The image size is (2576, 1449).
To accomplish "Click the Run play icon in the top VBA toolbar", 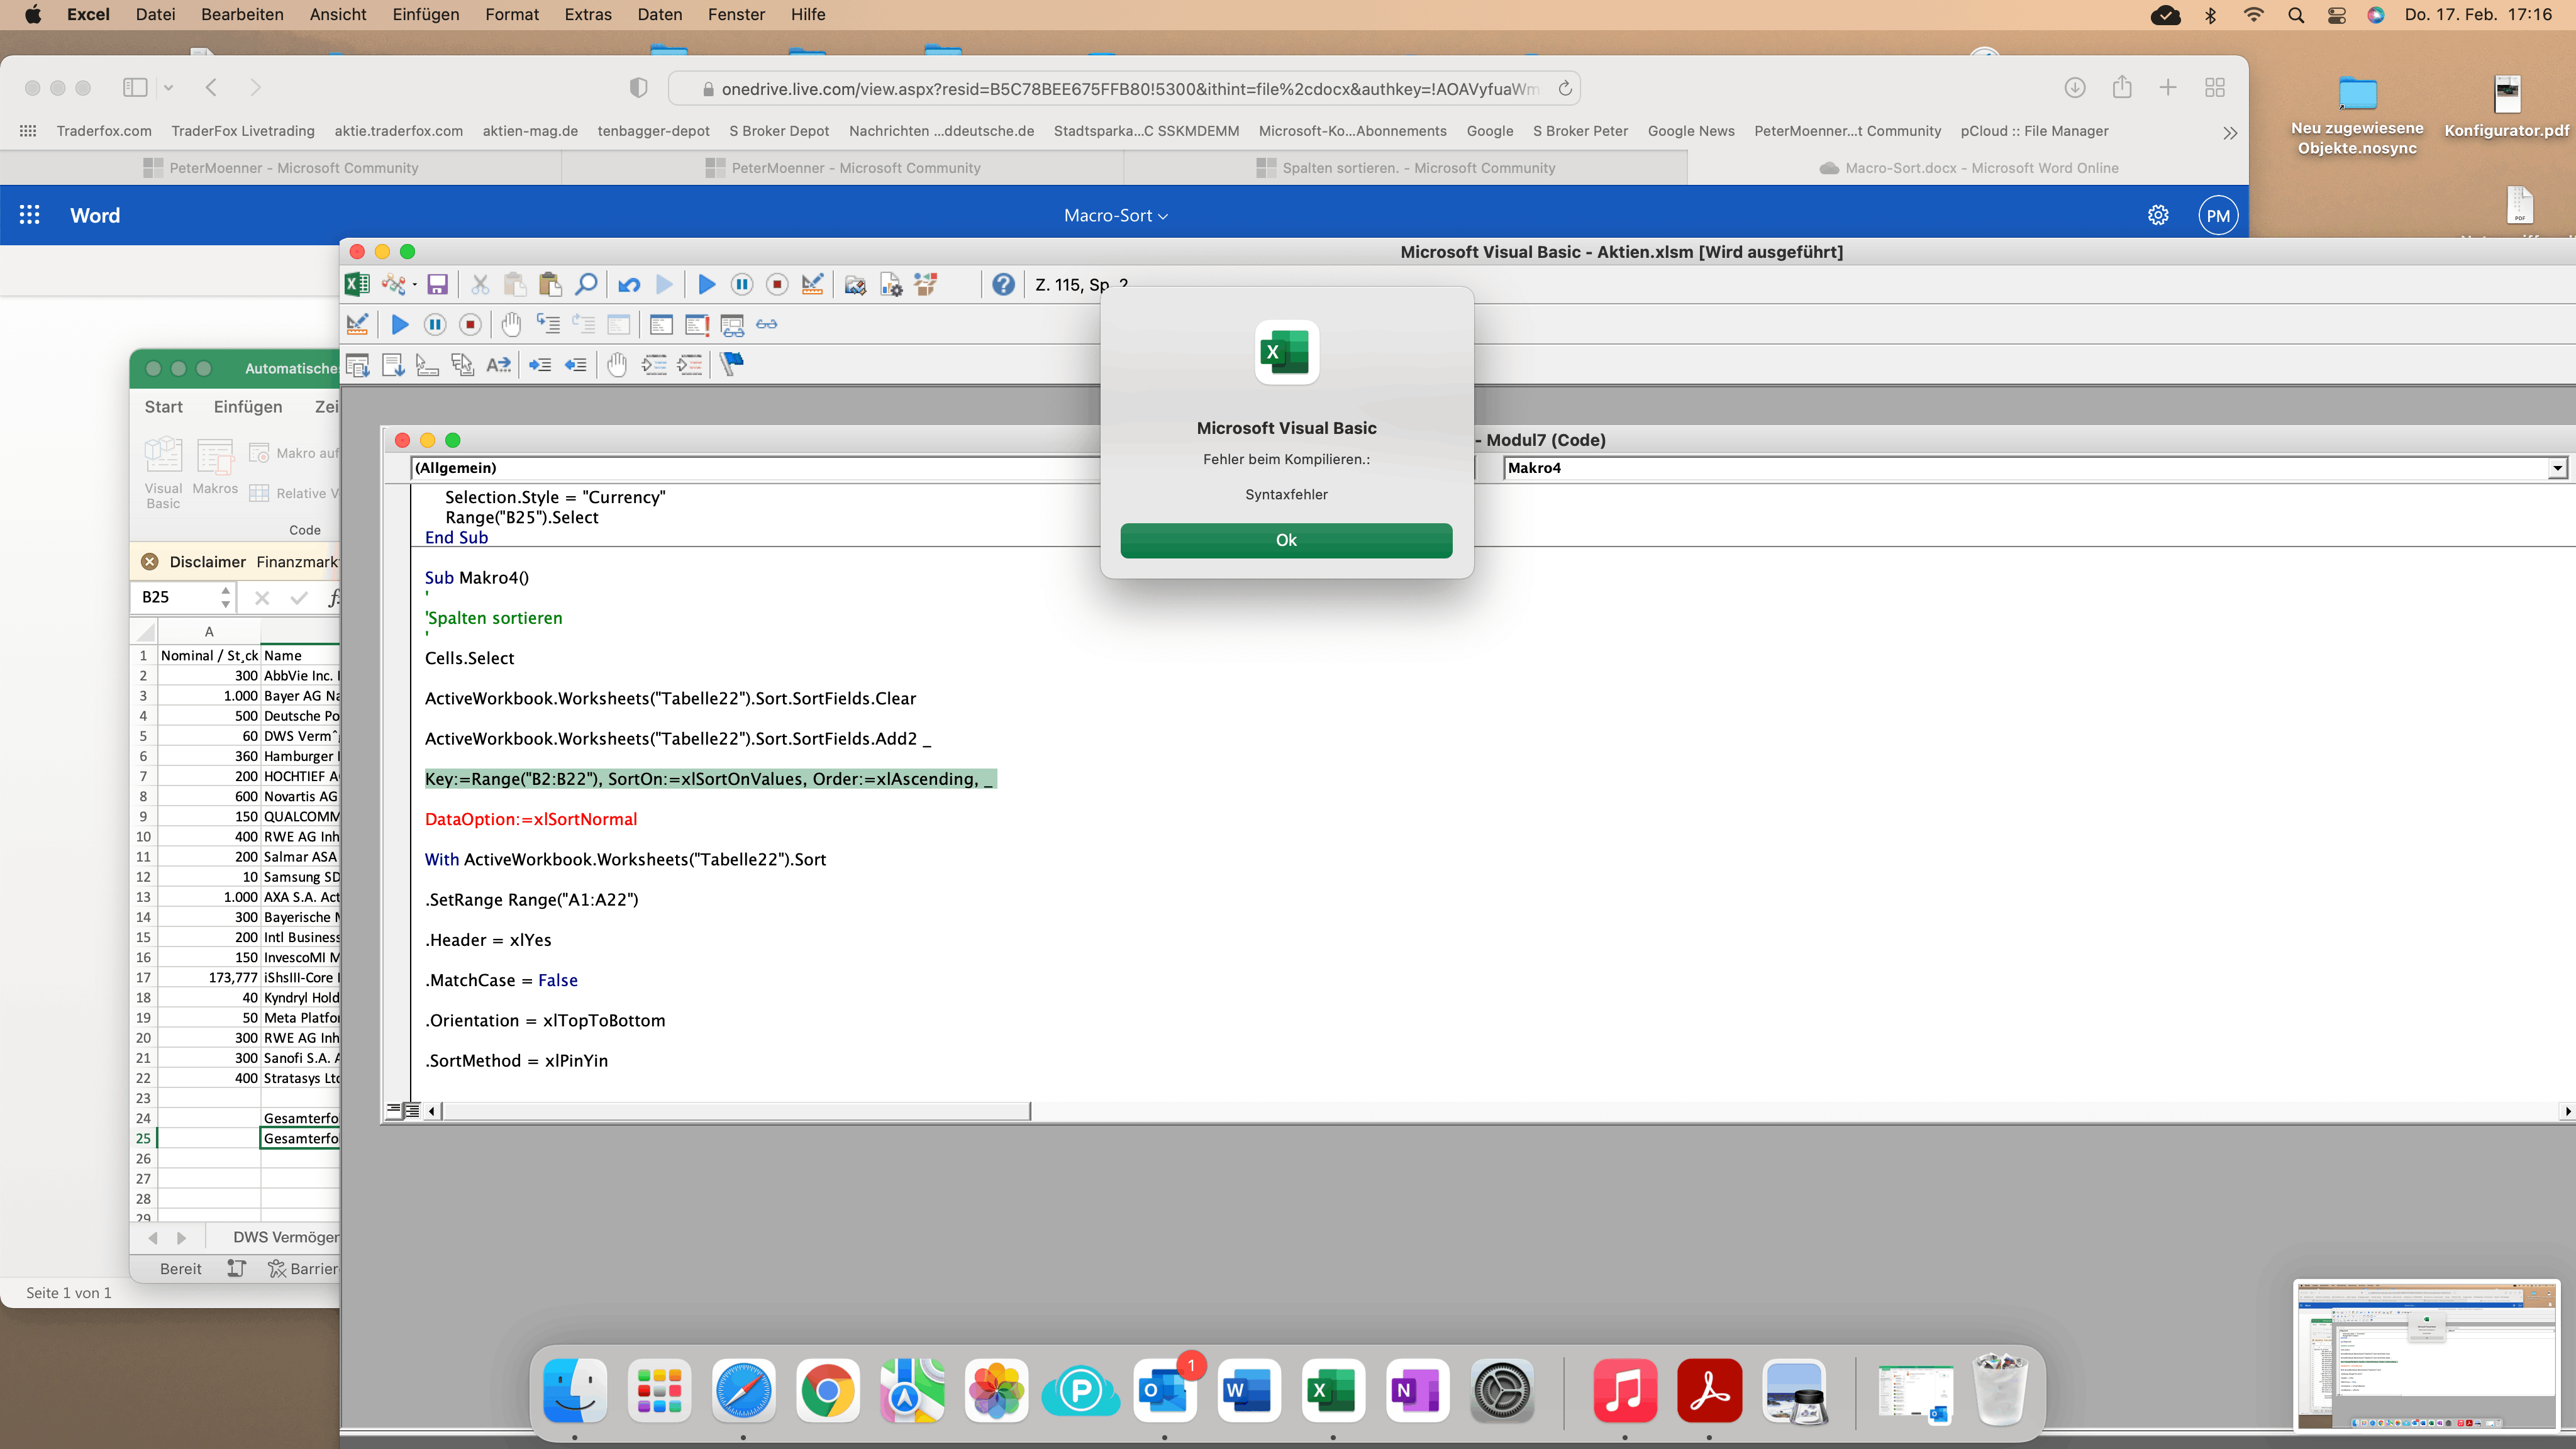I will pyautogui.click(x=706, y=285).
